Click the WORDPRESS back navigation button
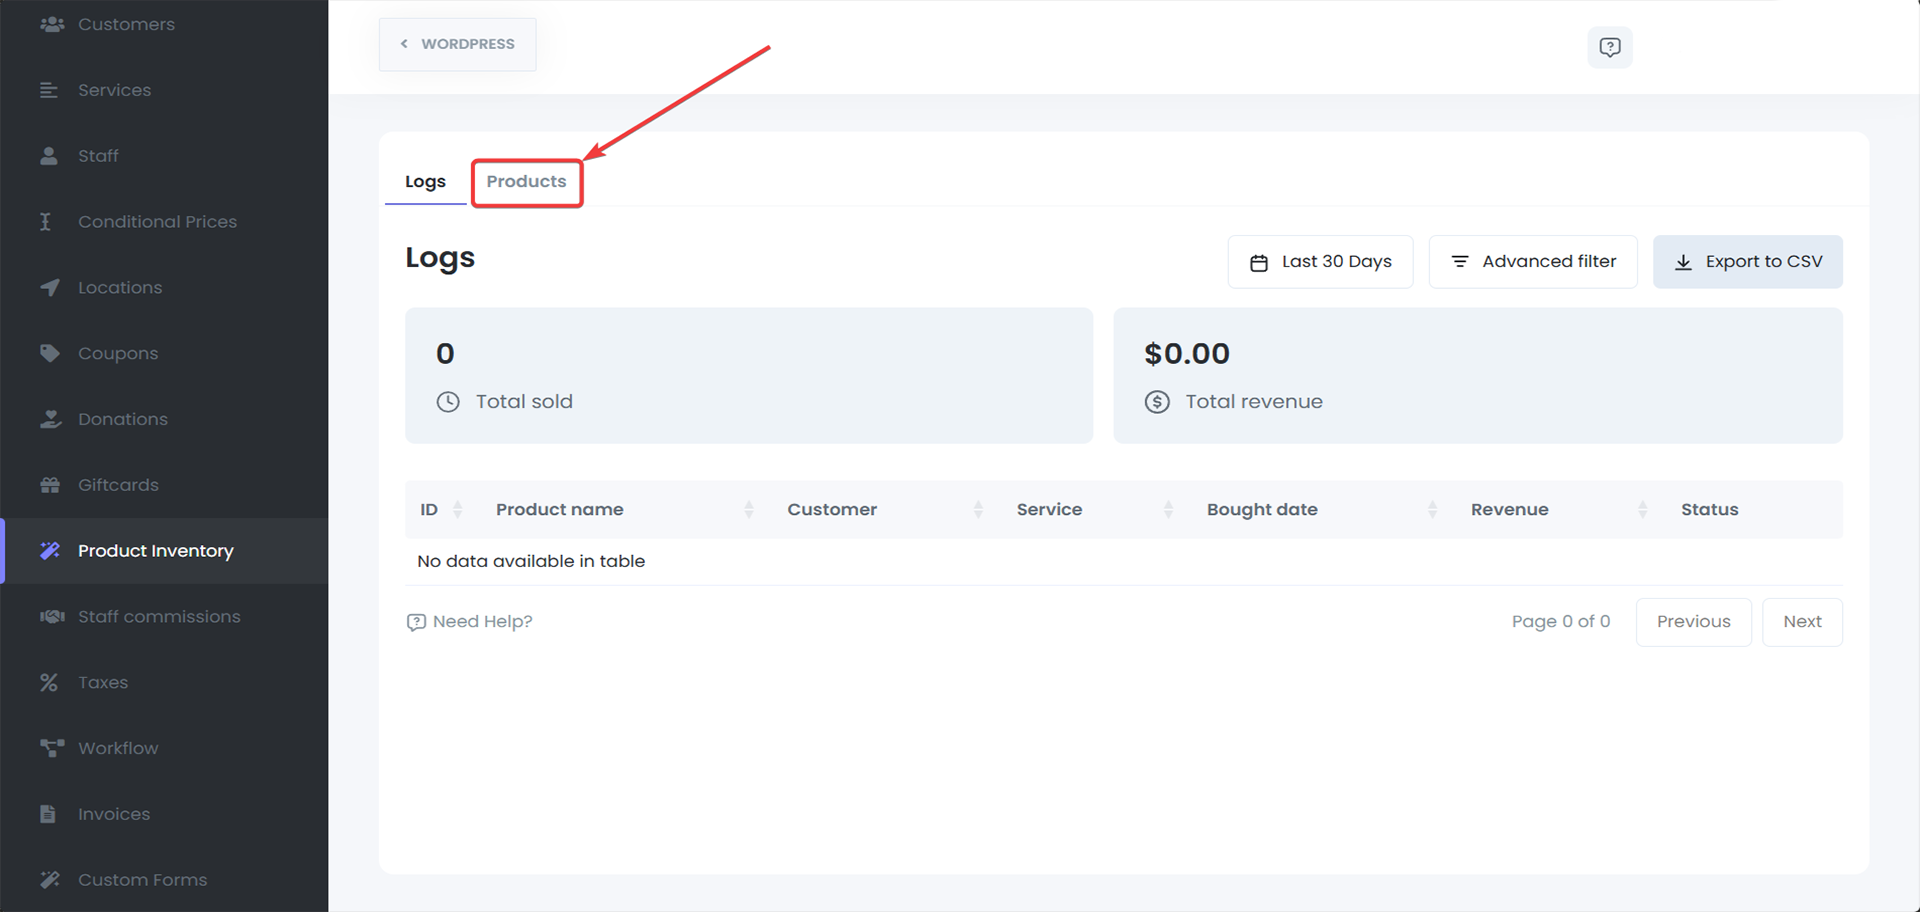Image resolution: width=1920 pixels, height=912 pixels. tap(456, 44)
